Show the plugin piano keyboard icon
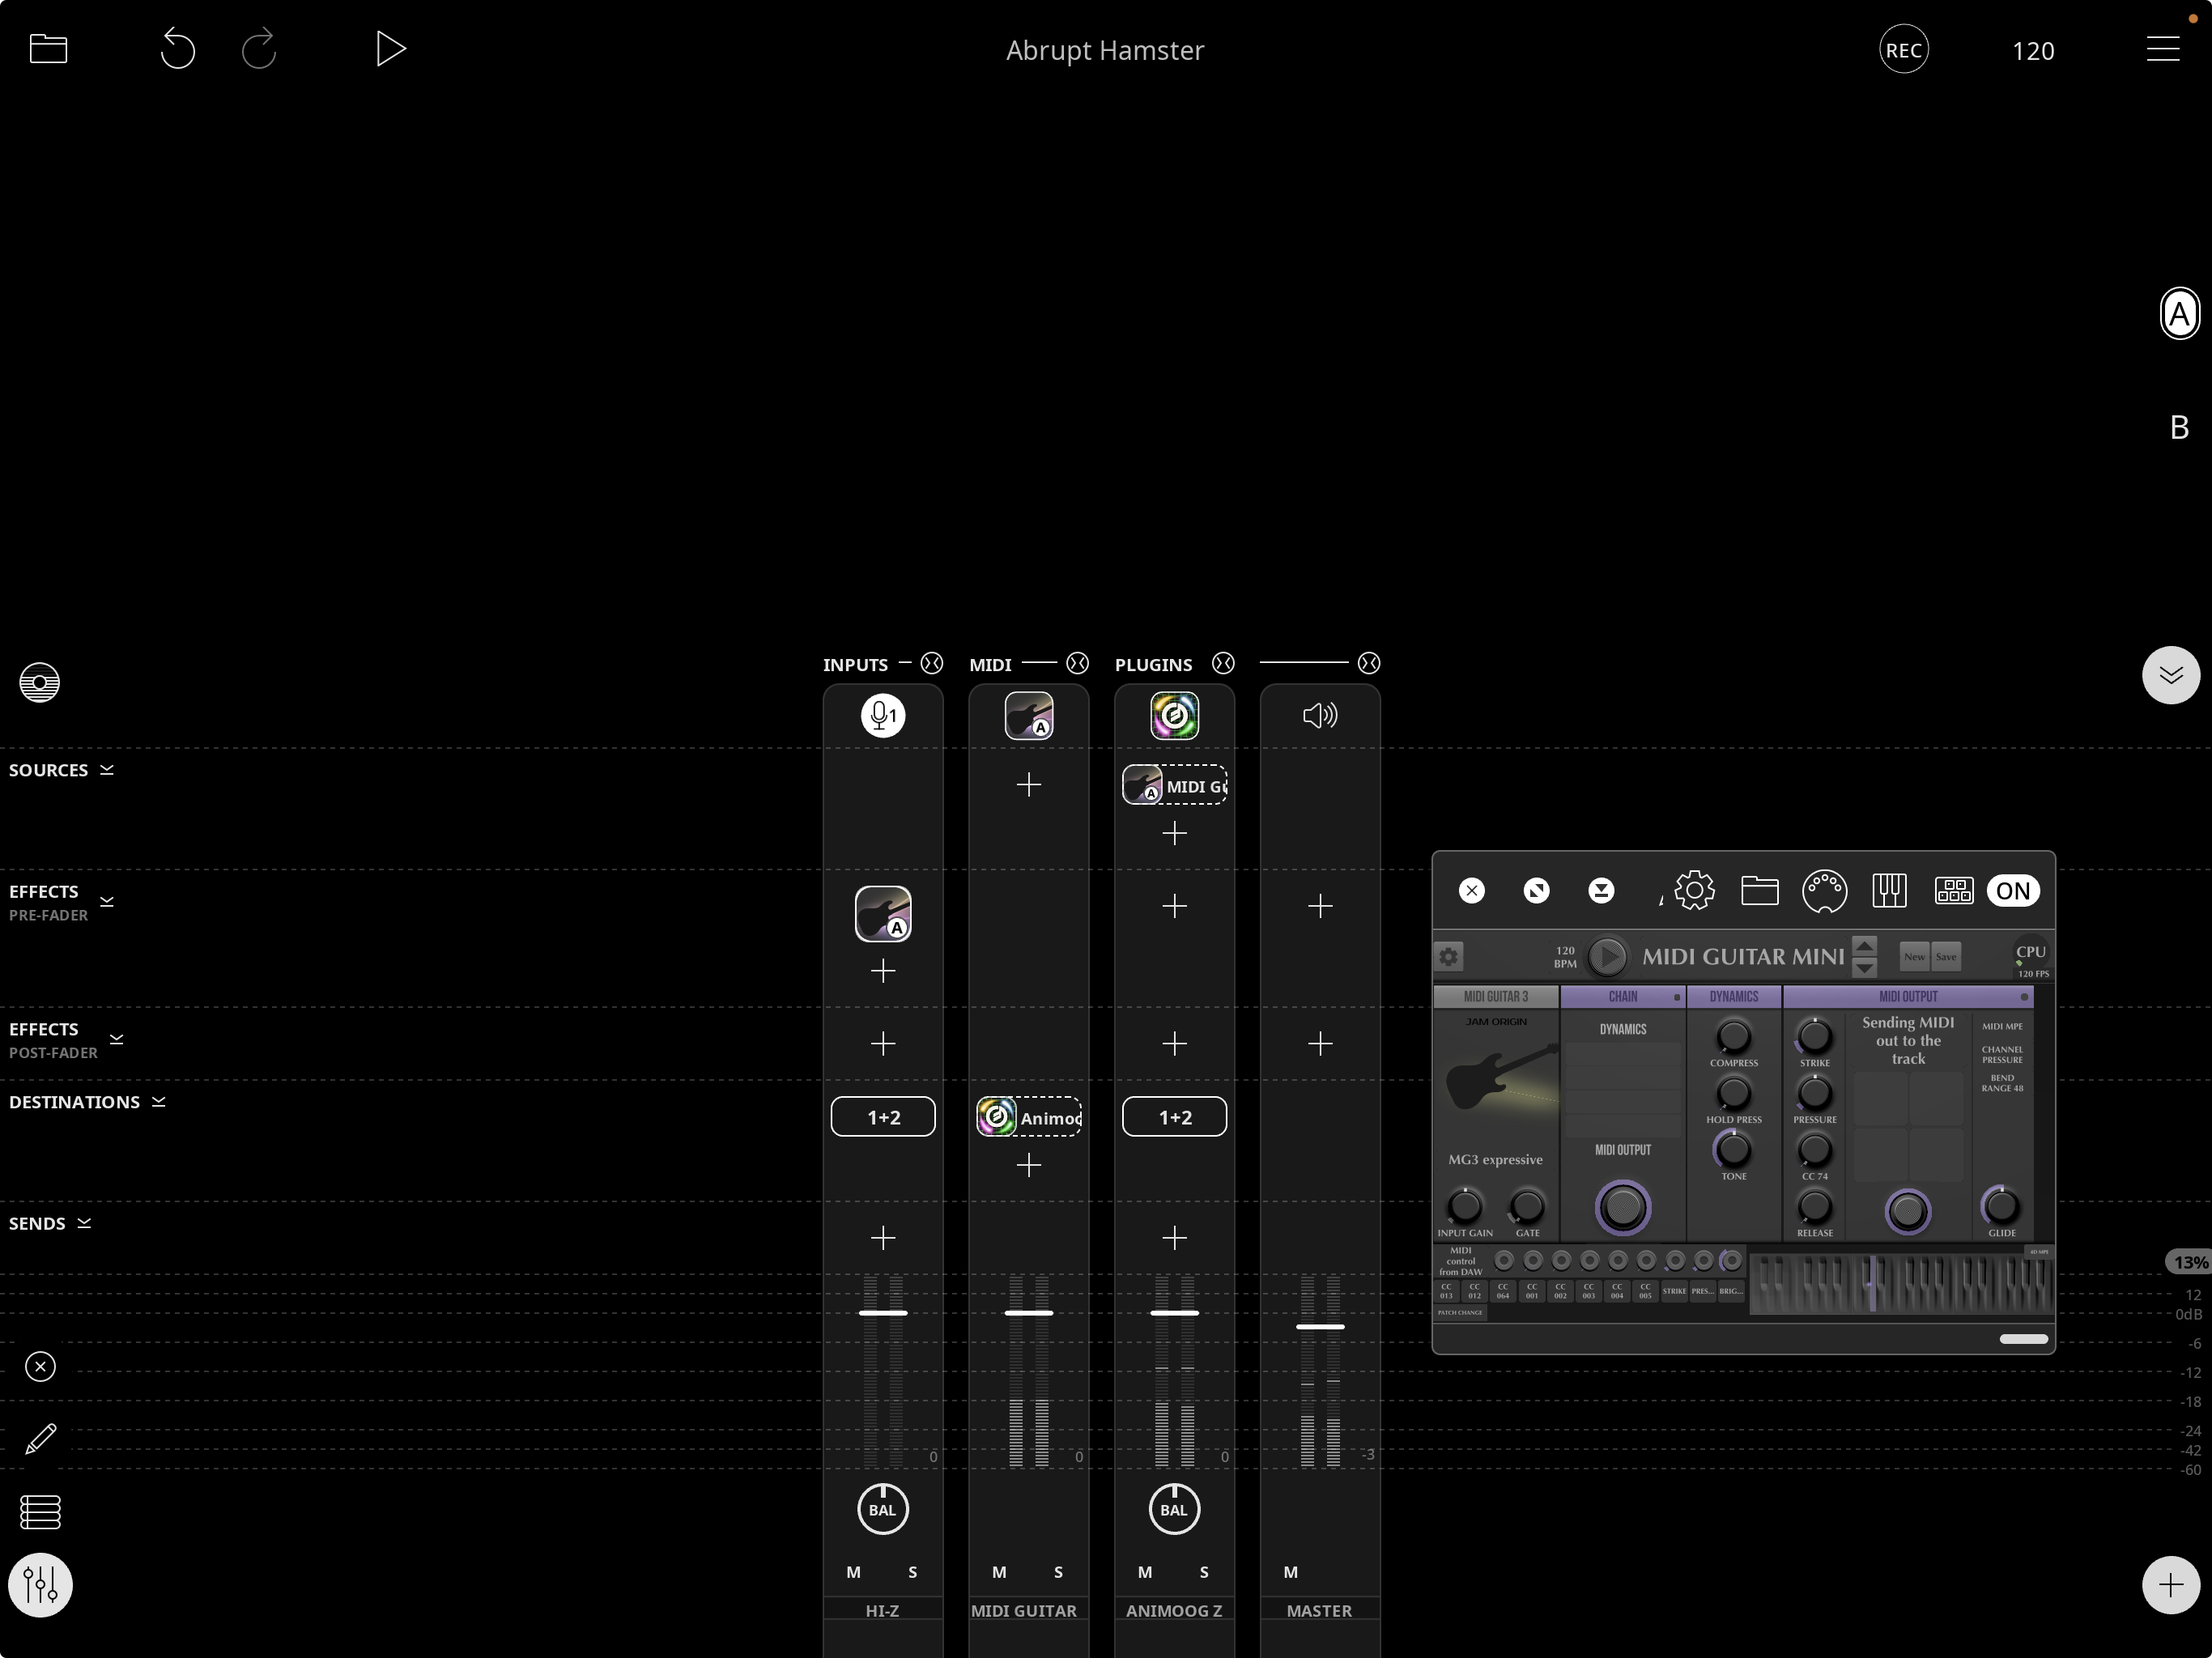This screenshot has width=2212, height=1658. pyautogui.click(x=1888, y=890)
